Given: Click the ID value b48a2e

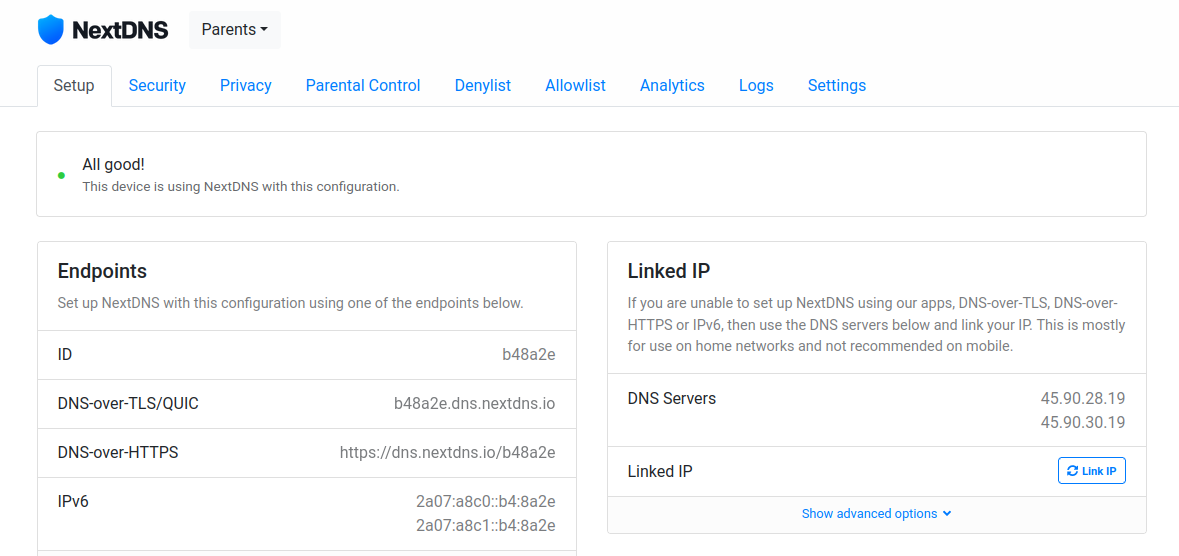Looking at the screenshot, I should [528, 355].
